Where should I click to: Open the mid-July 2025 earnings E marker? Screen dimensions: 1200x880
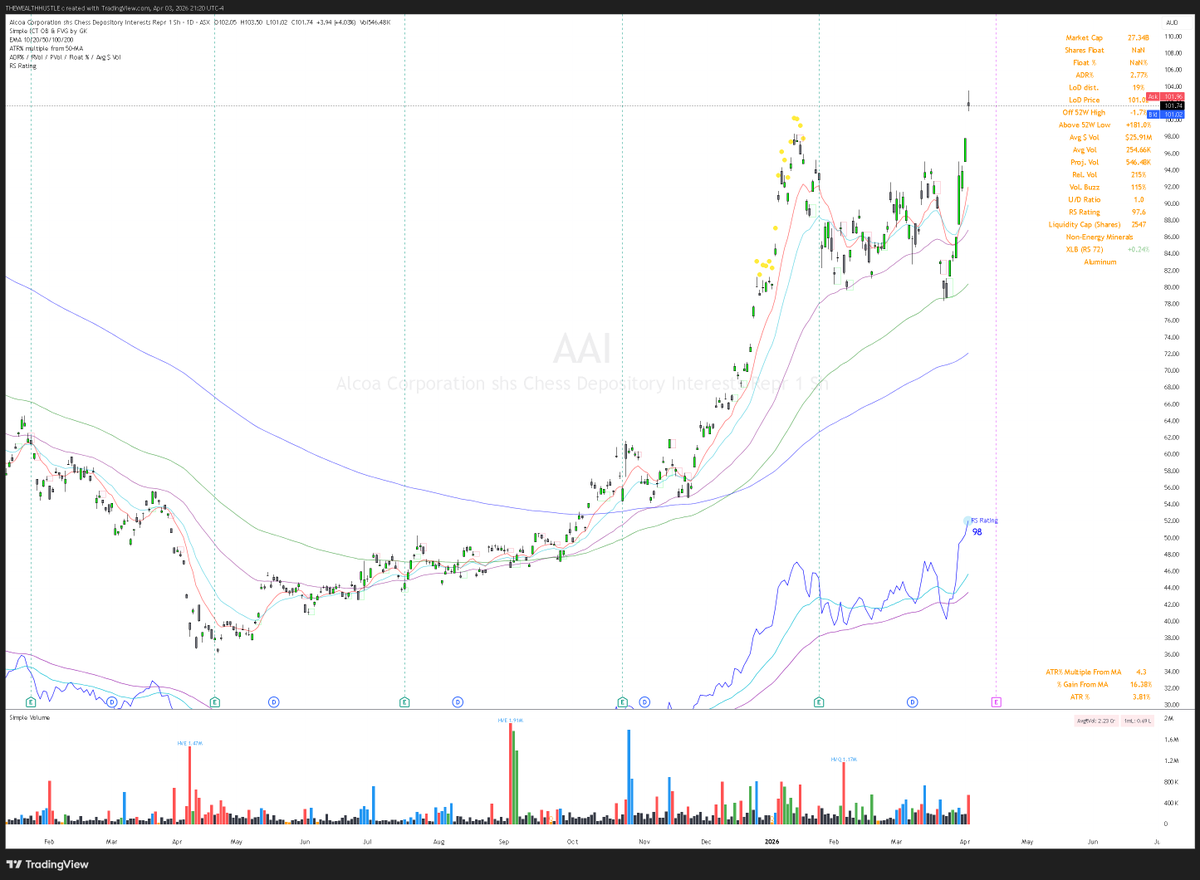[x=404, y=703]
